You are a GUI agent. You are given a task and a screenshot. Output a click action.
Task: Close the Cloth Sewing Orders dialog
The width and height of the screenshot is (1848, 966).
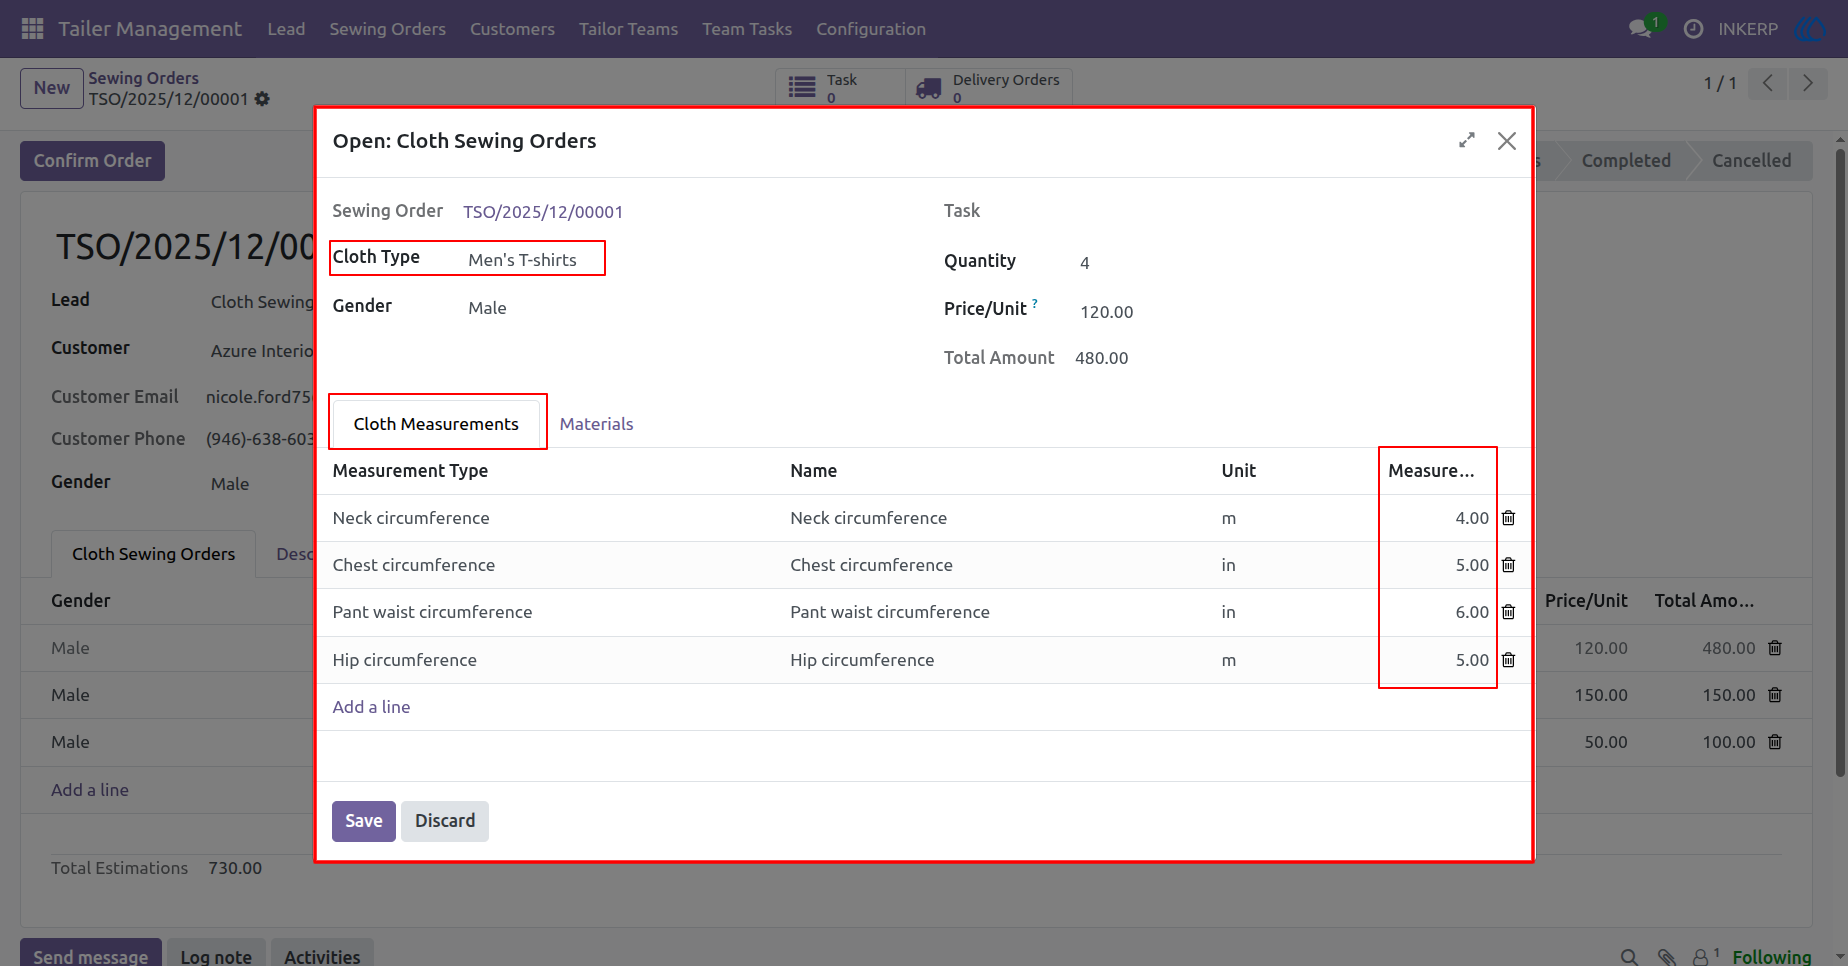(1507, 141)
